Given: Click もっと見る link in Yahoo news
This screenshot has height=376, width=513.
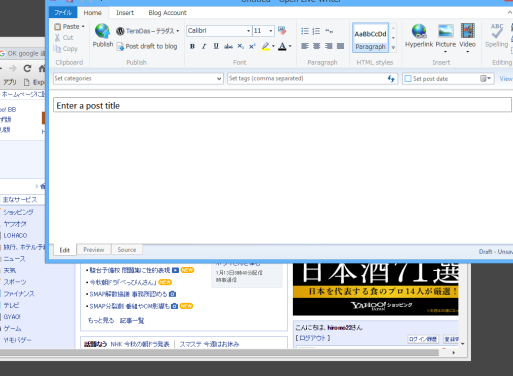Looking at the screenshot, I should (x=101, y=320).
